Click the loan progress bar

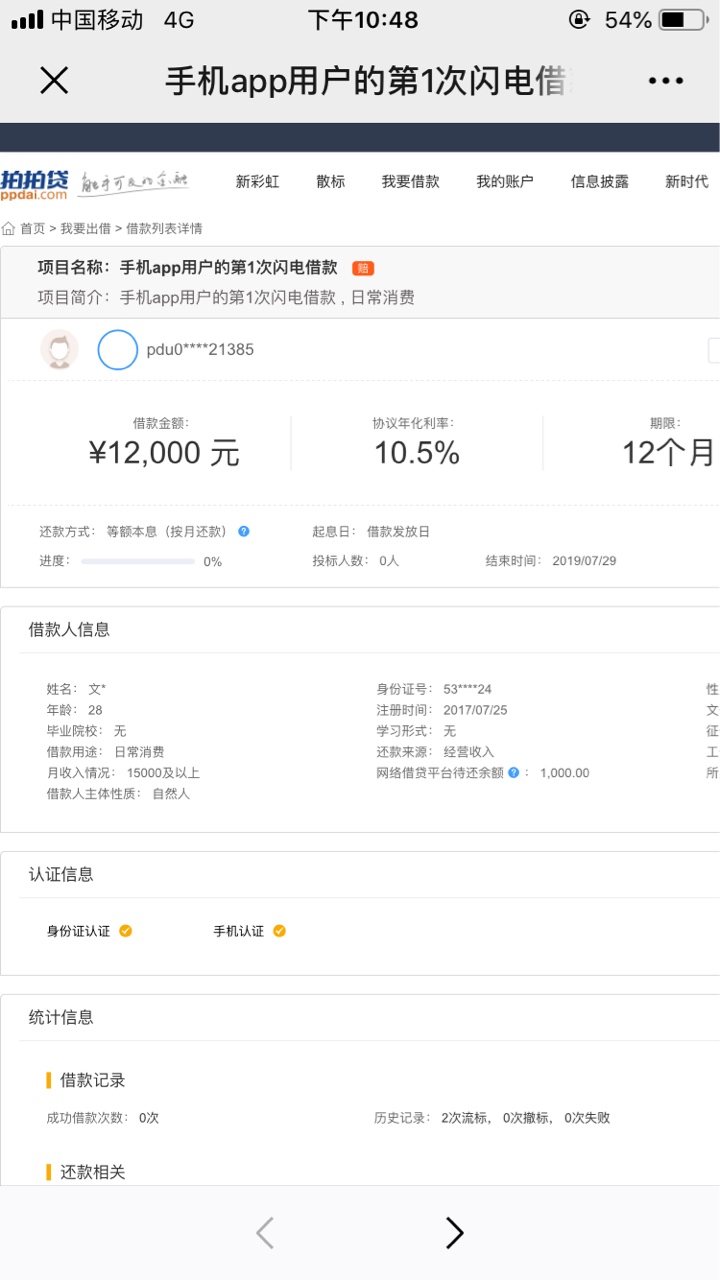138,561
